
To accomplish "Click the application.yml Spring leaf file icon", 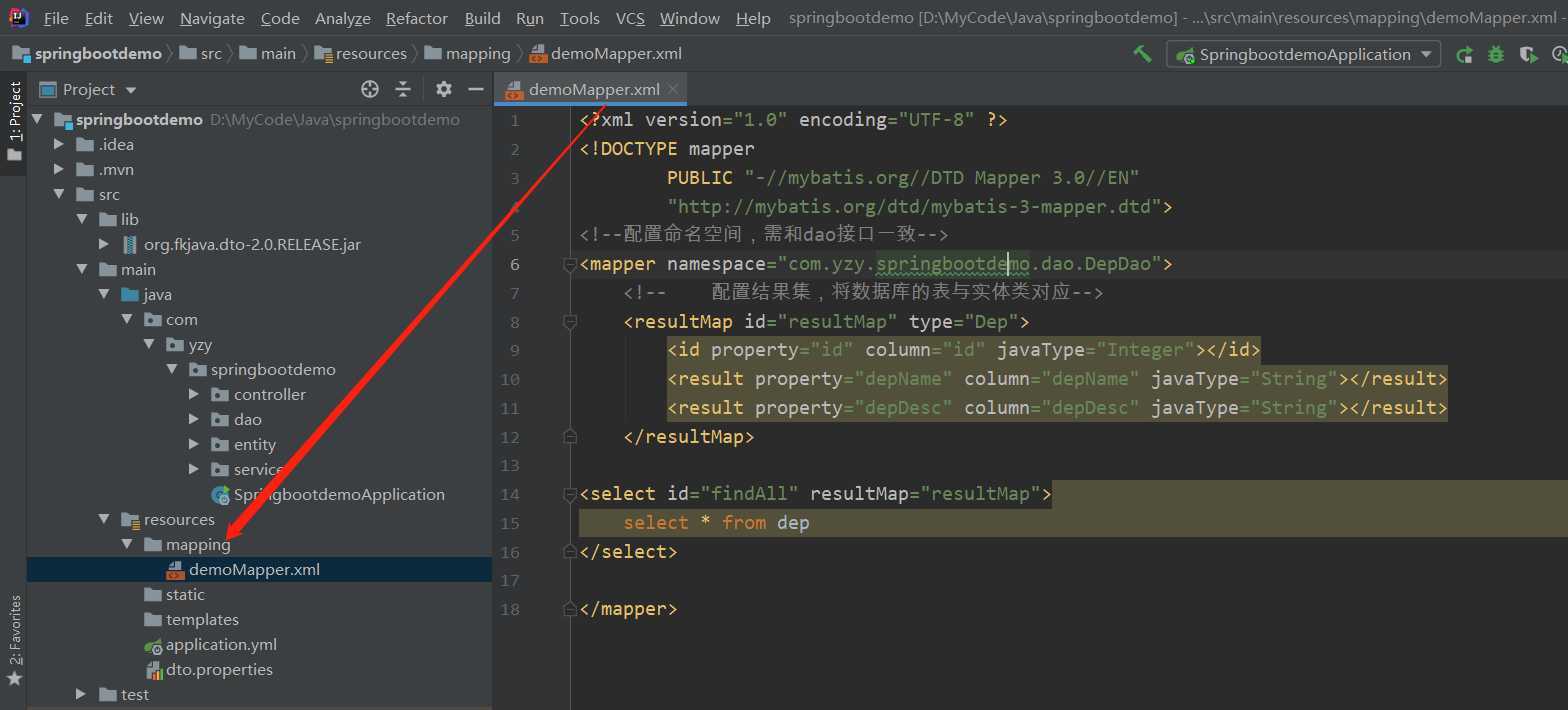I will pyautogui.click(x=153, y=645).
